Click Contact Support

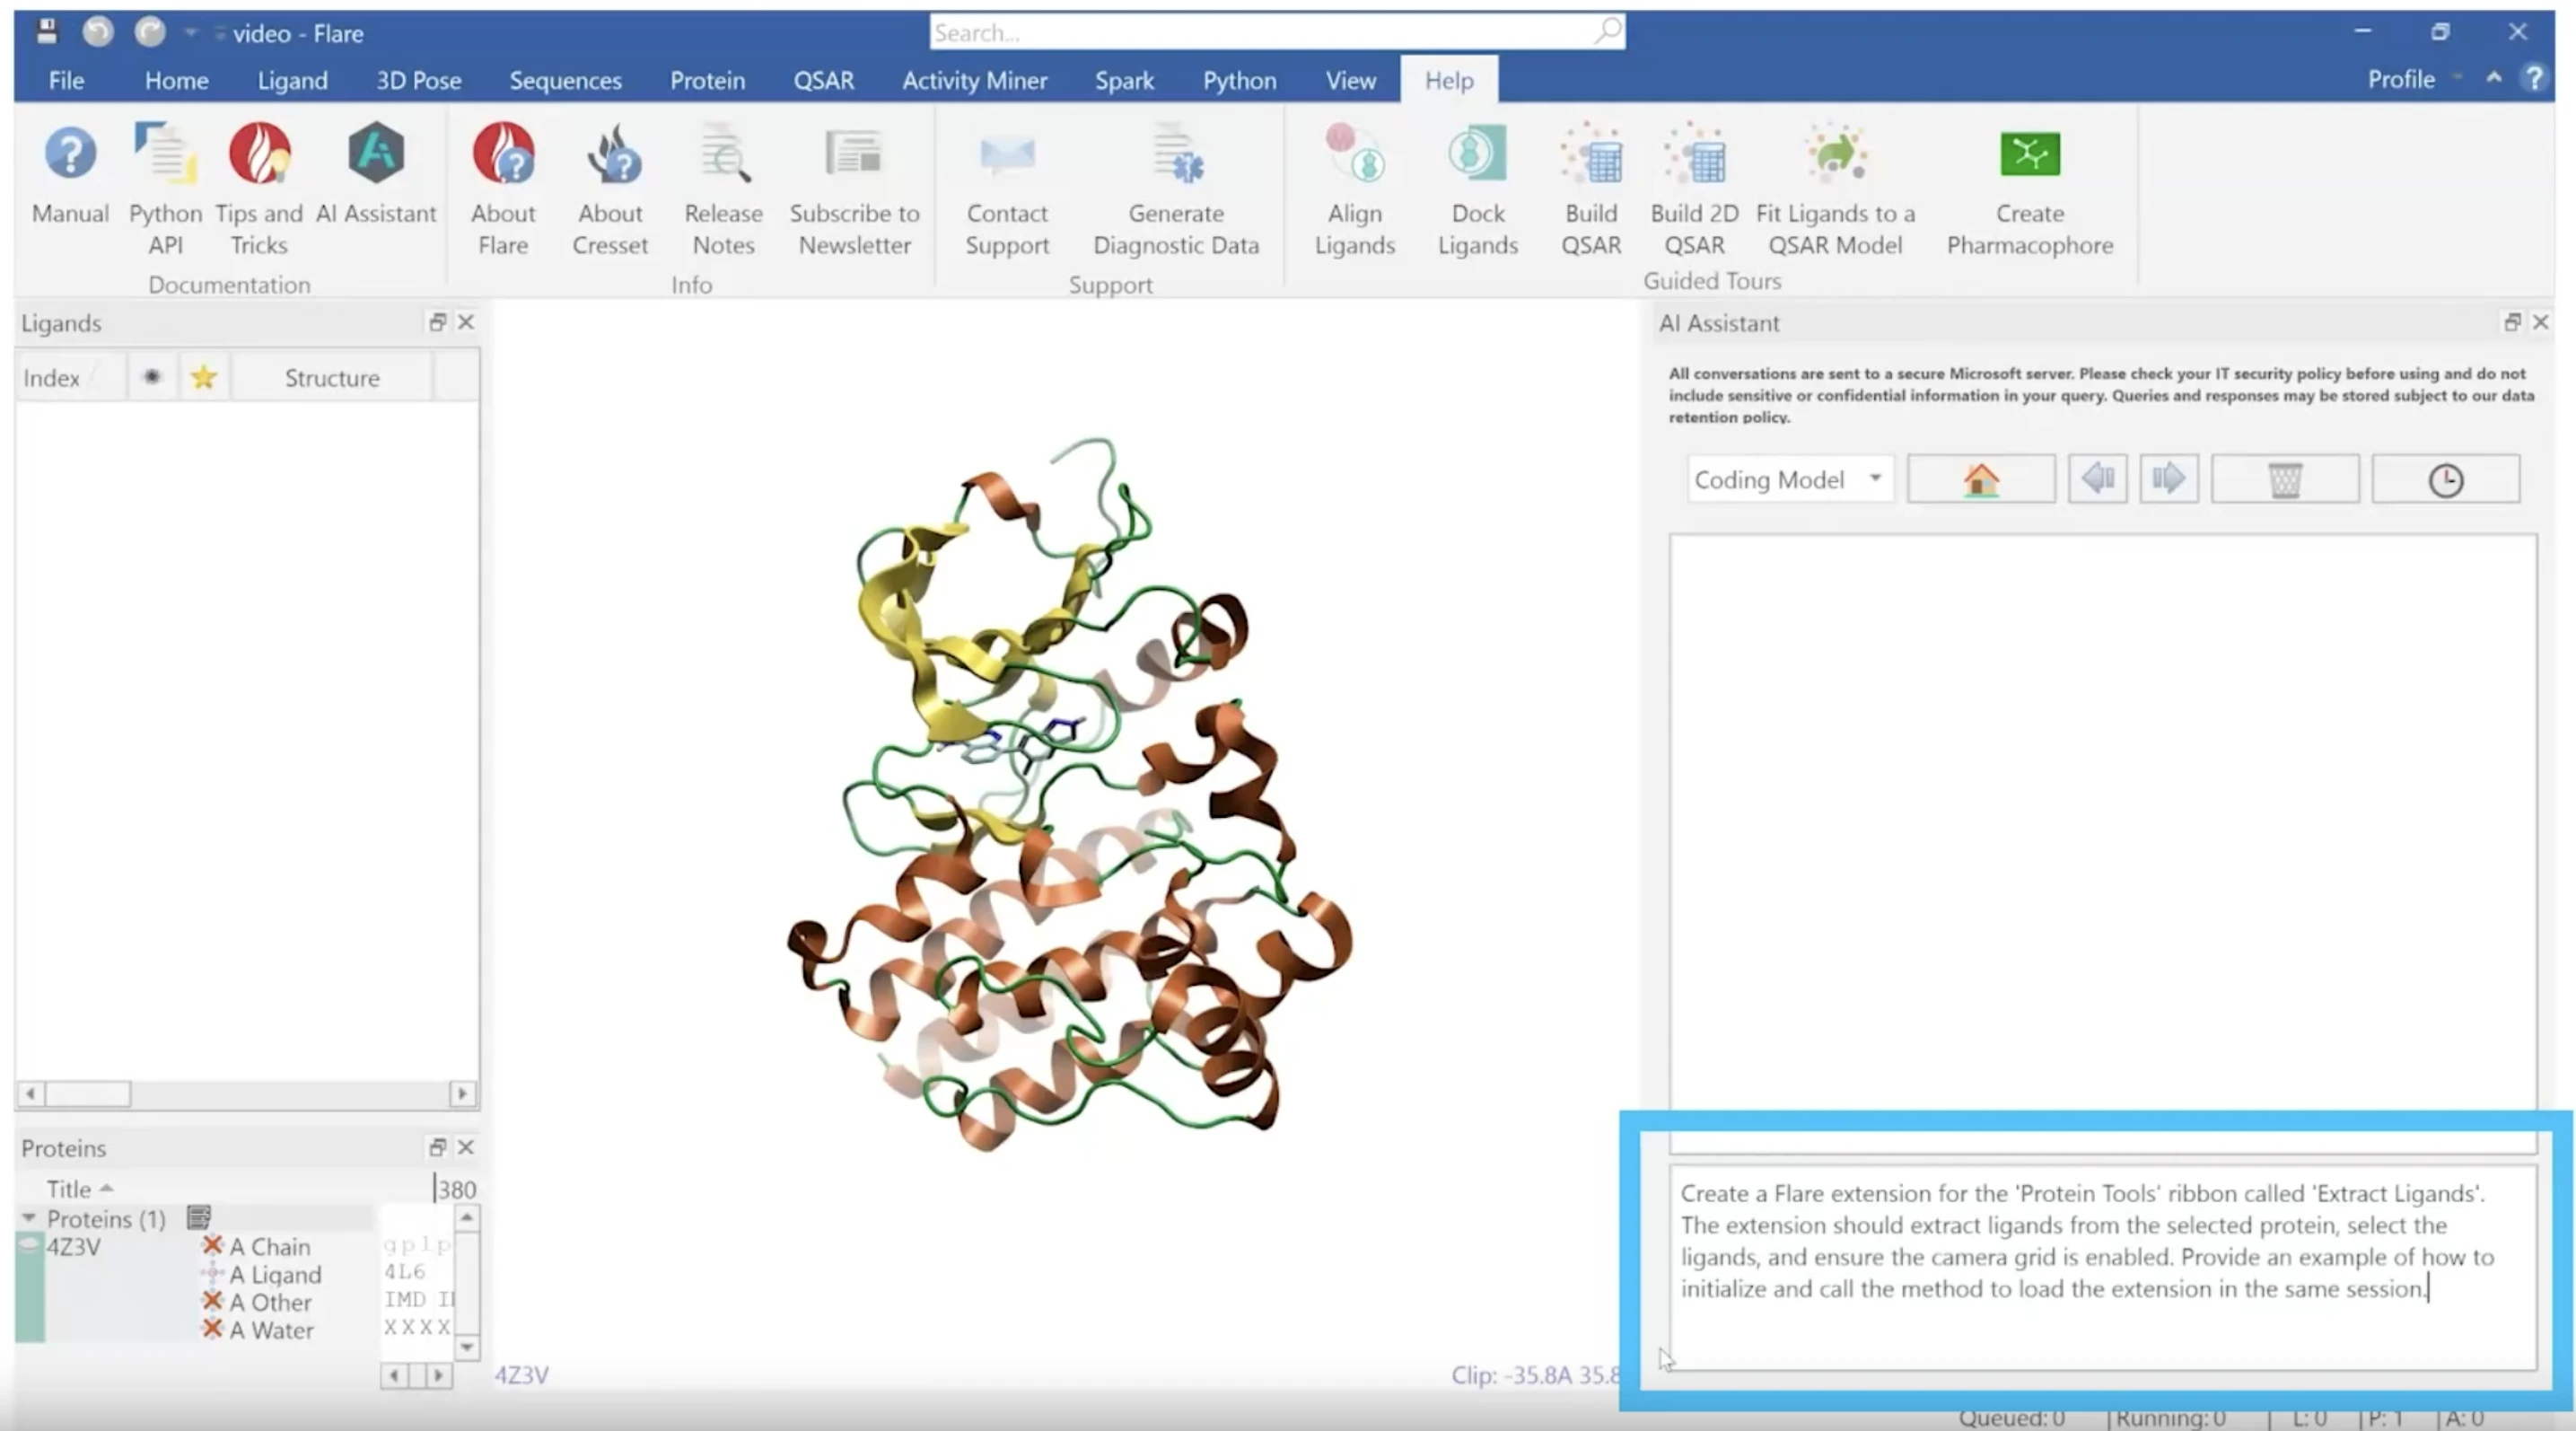(x=1007, y=188)
